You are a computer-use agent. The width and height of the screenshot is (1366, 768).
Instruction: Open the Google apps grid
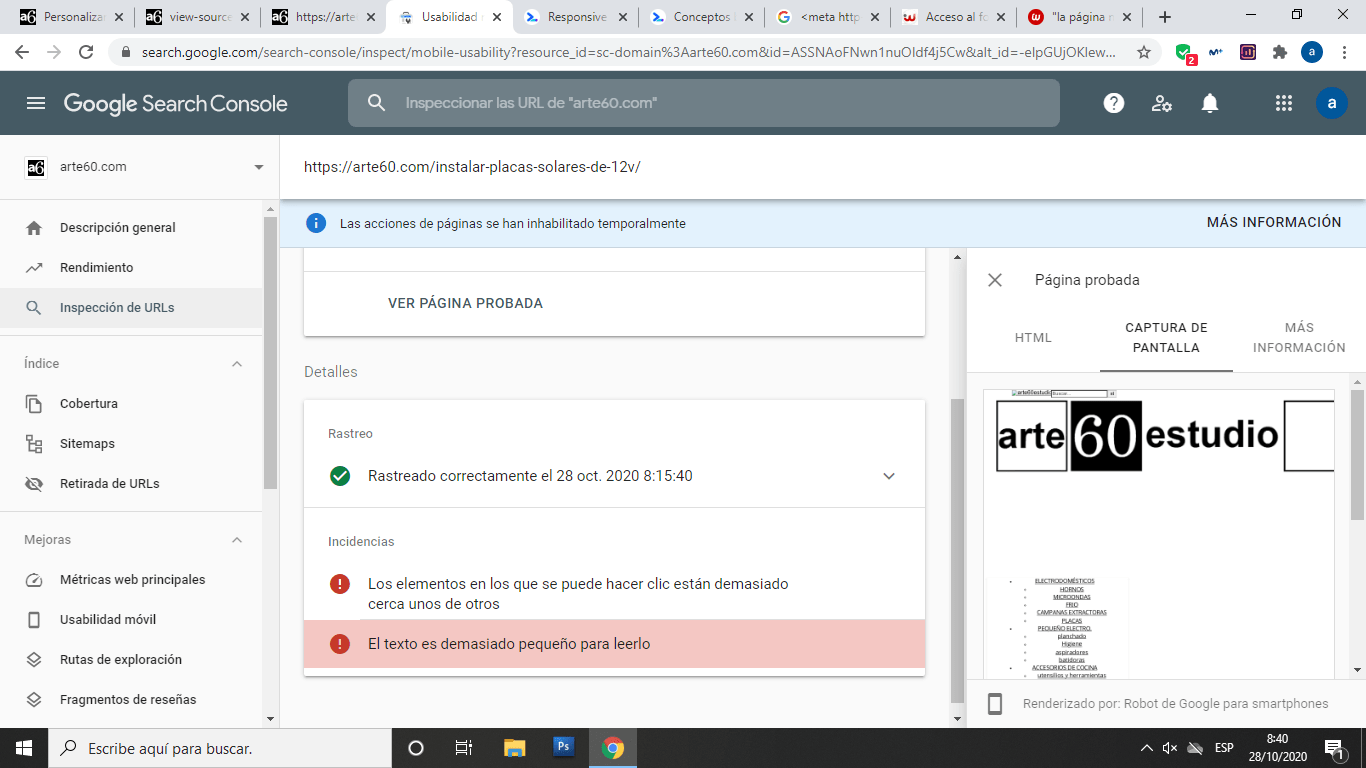[x=1284, y=103]
